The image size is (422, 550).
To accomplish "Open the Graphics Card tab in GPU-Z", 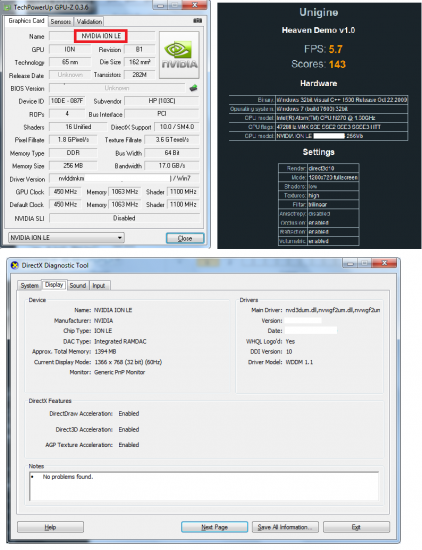I will click(x=26, y=21).
